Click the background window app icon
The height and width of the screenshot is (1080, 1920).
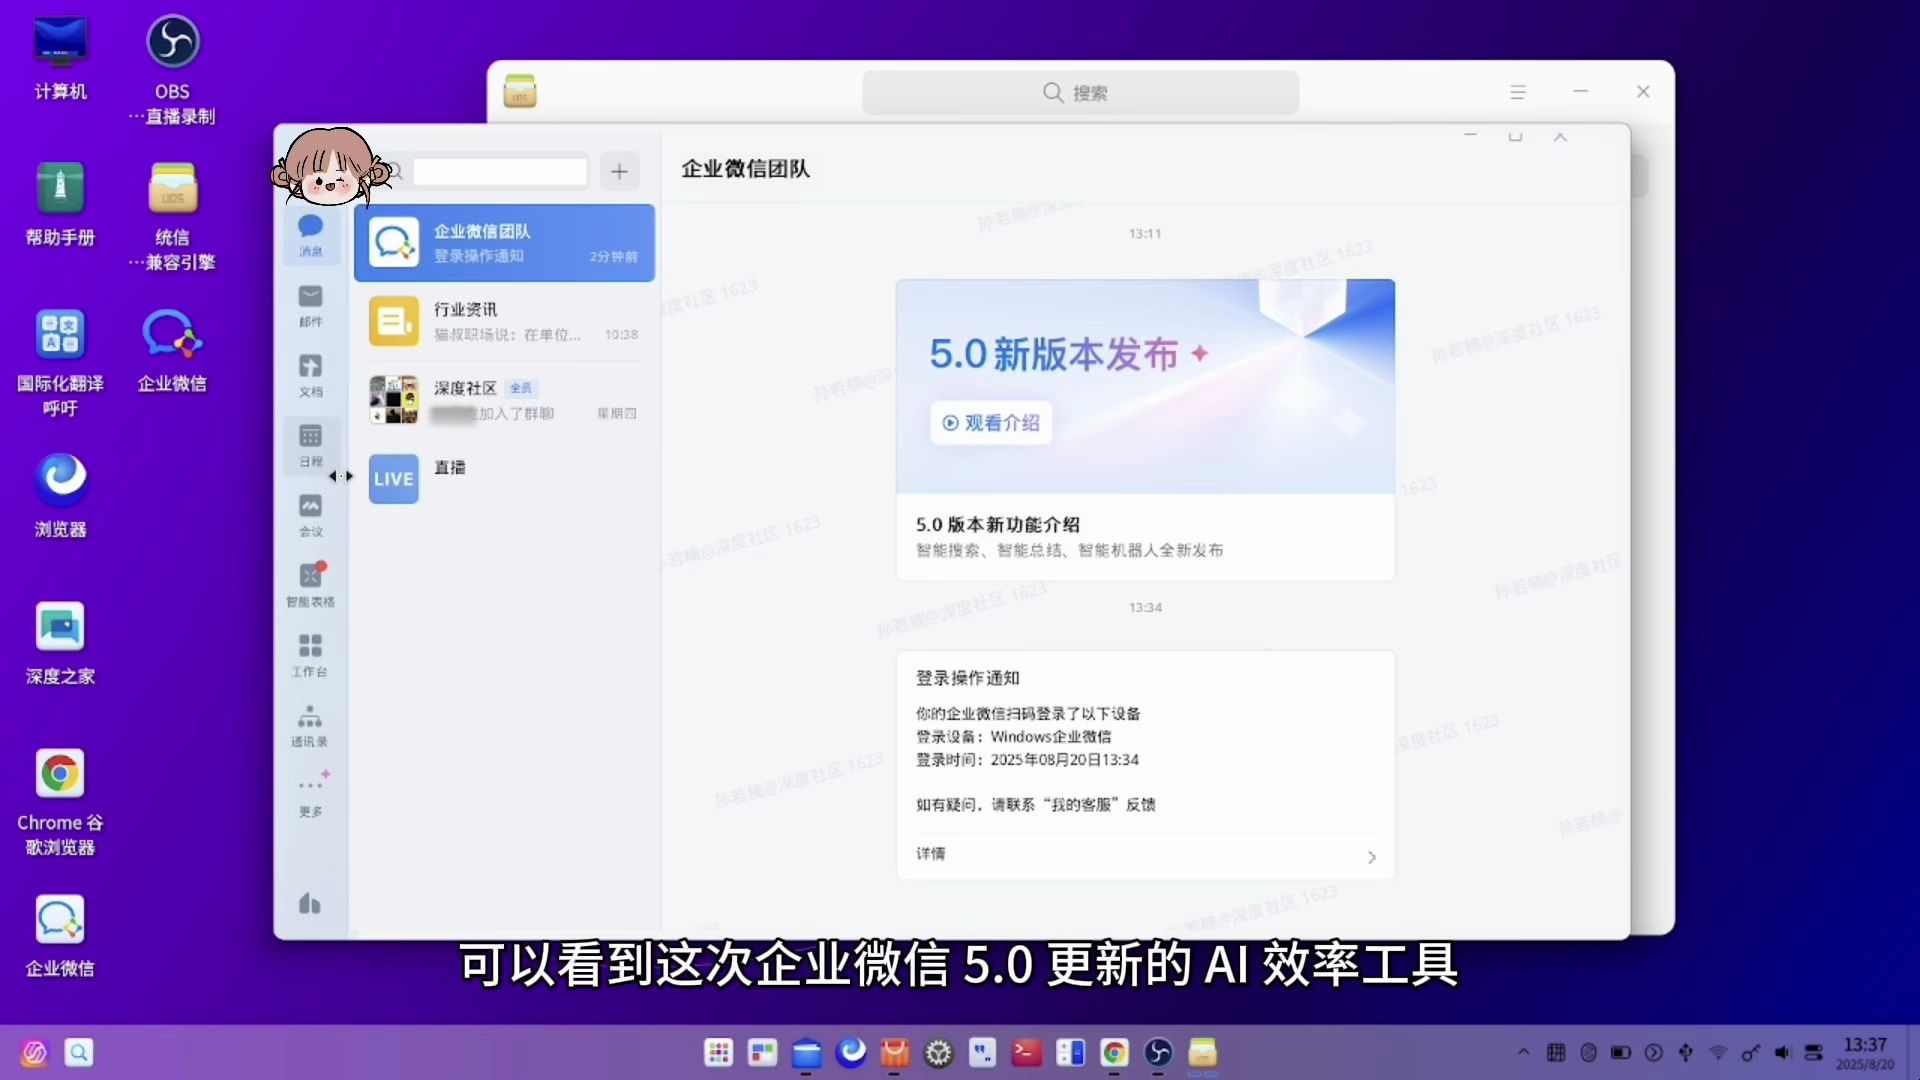point(520,91)
